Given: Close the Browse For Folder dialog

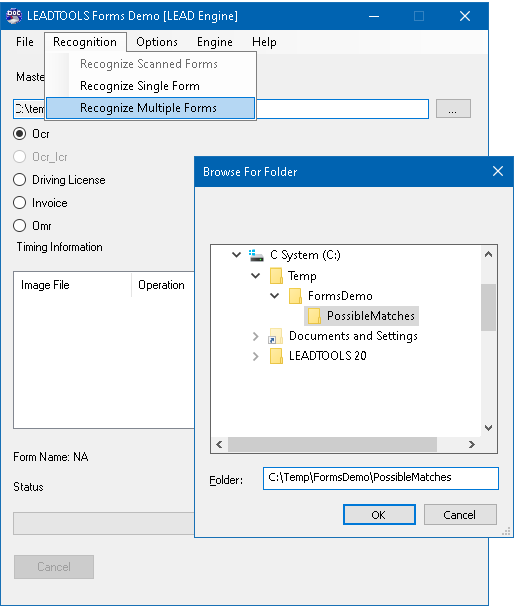Looking at the screenshot, I should [x=498, y=171].
